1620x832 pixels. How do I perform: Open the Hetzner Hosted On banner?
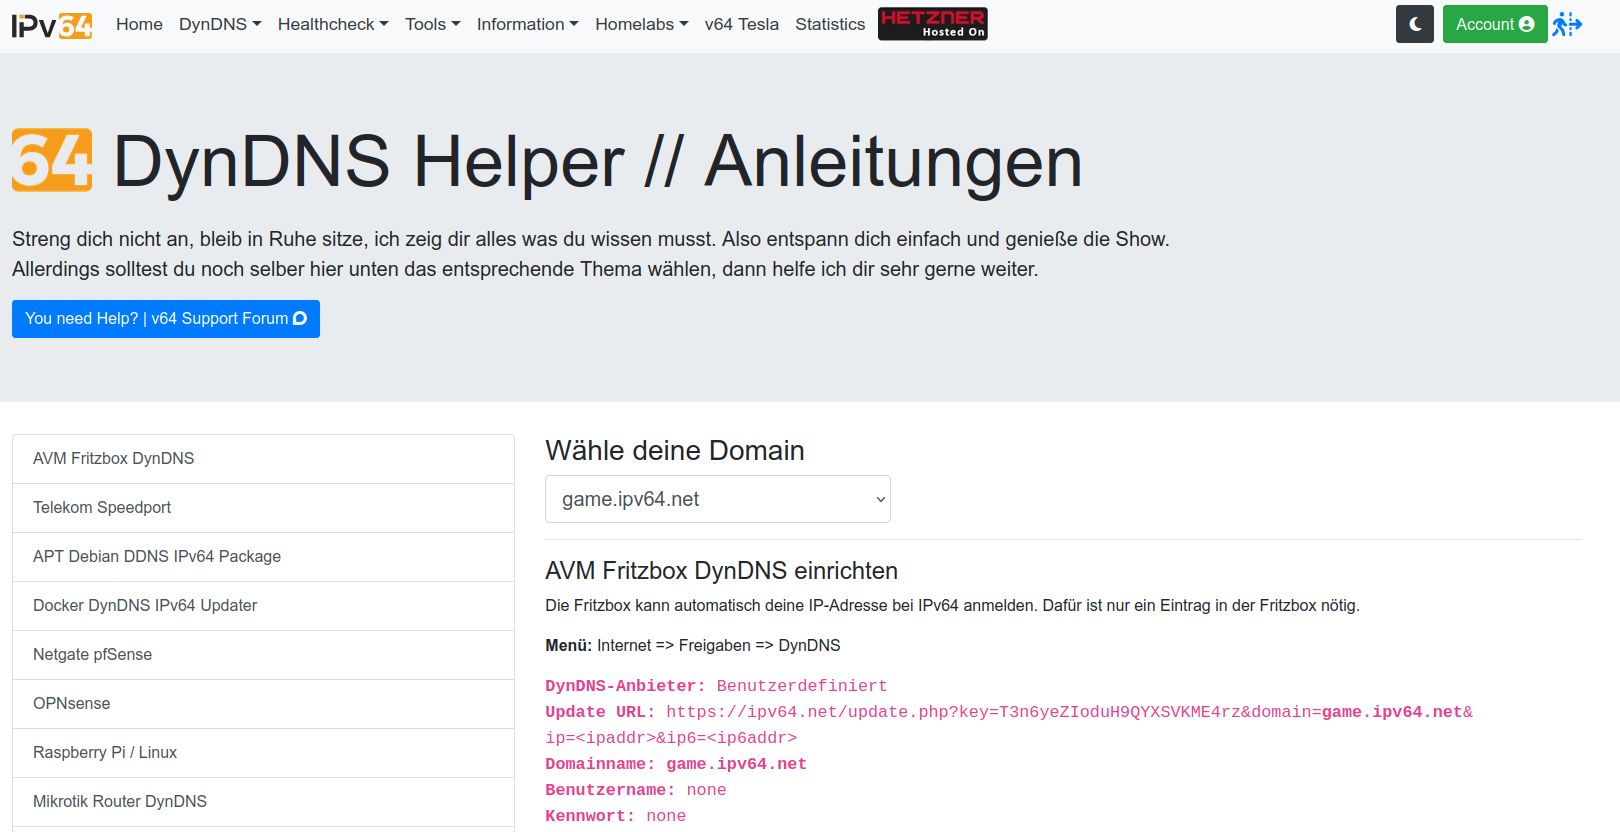pos(932,24)
